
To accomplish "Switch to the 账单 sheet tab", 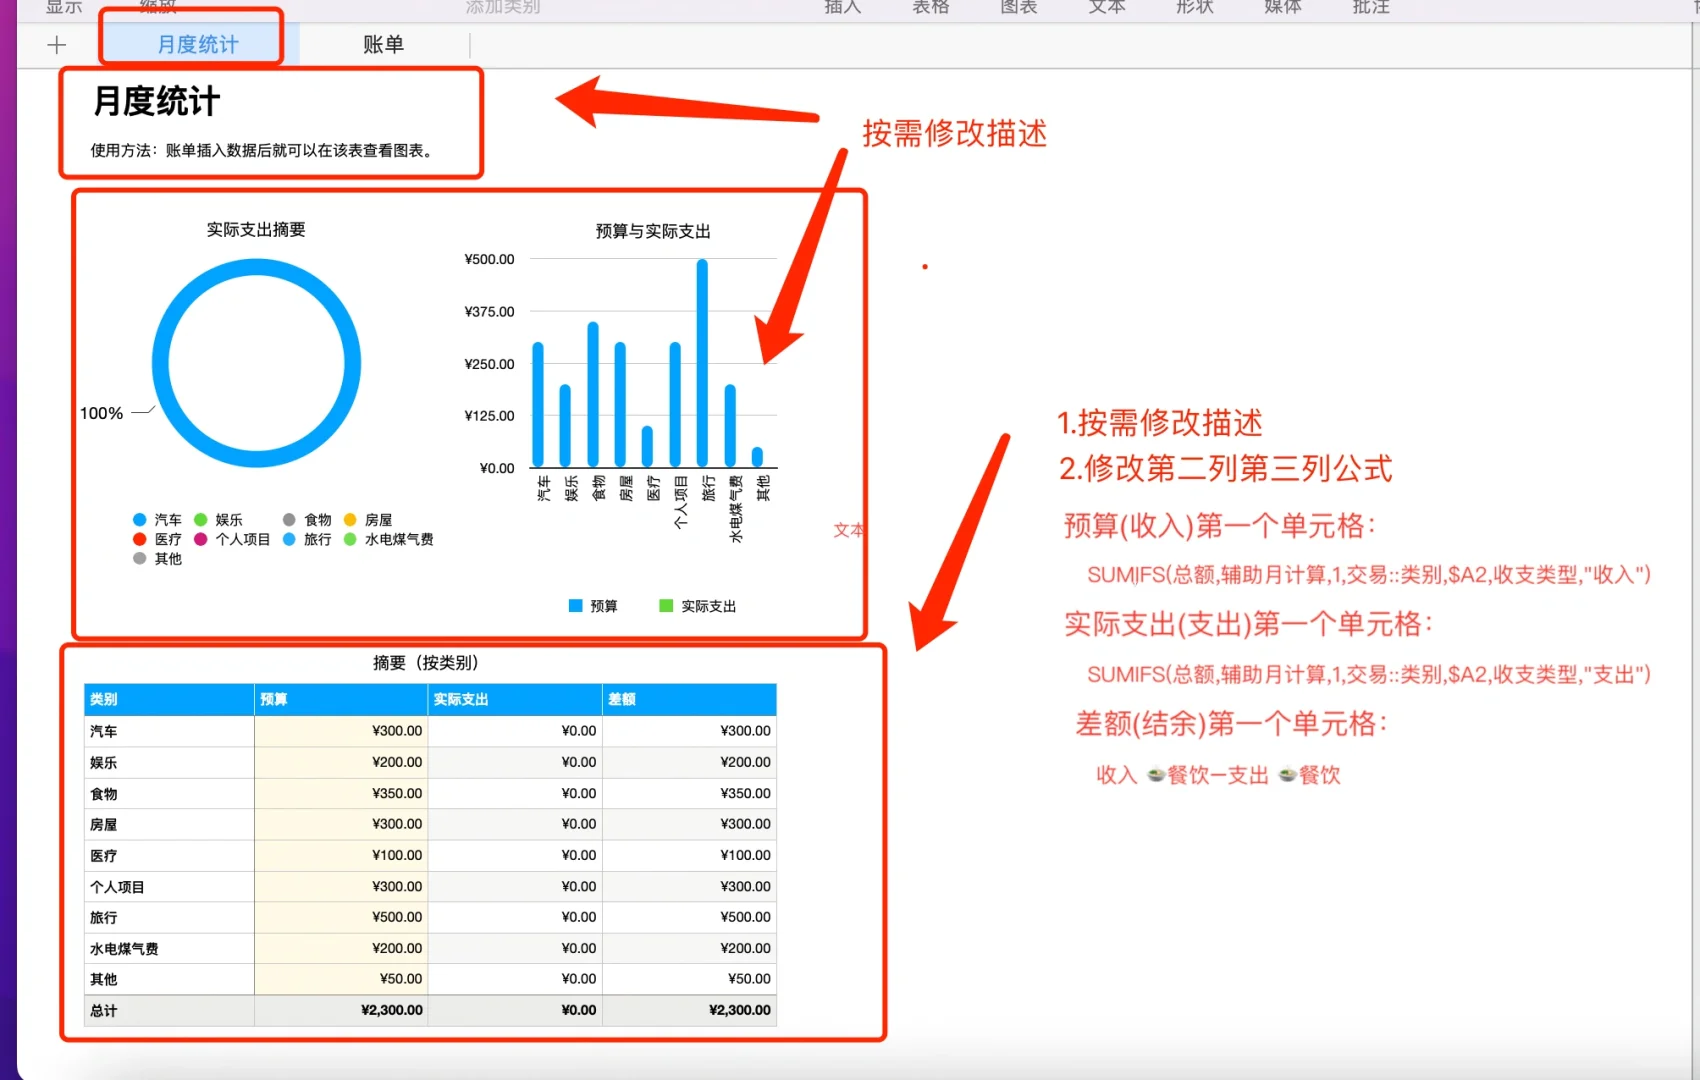I will 383,44.
